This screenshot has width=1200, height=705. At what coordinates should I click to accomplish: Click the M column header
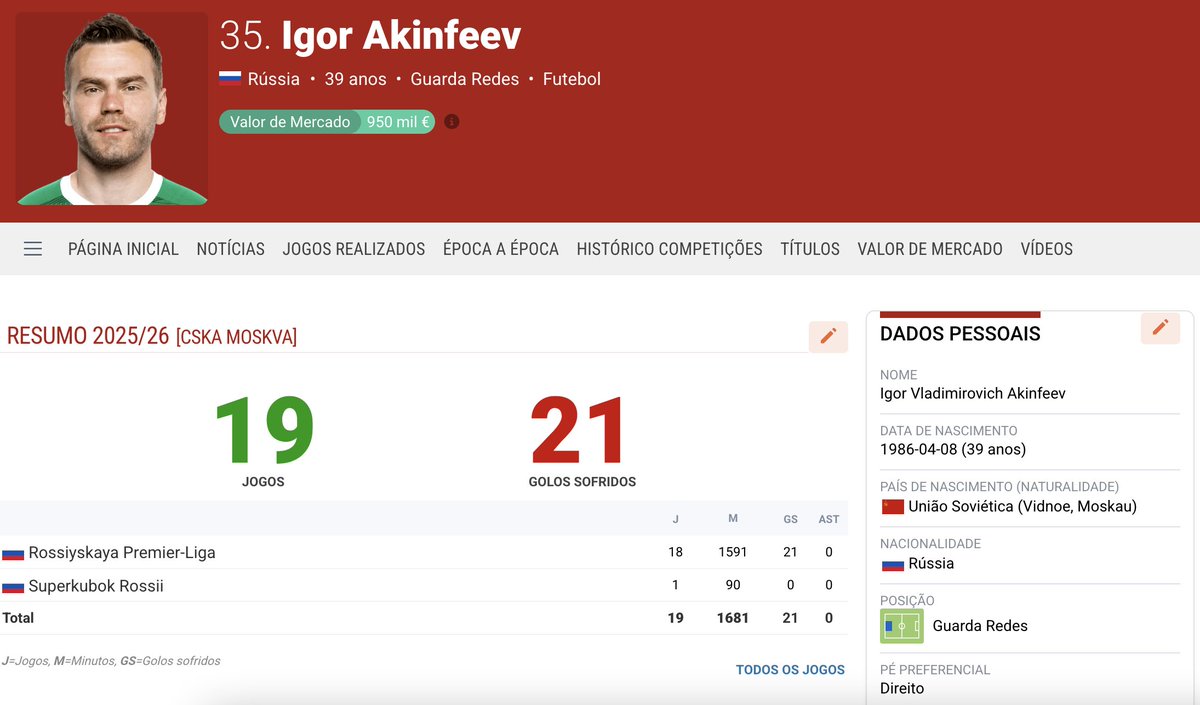coord(733,519)
